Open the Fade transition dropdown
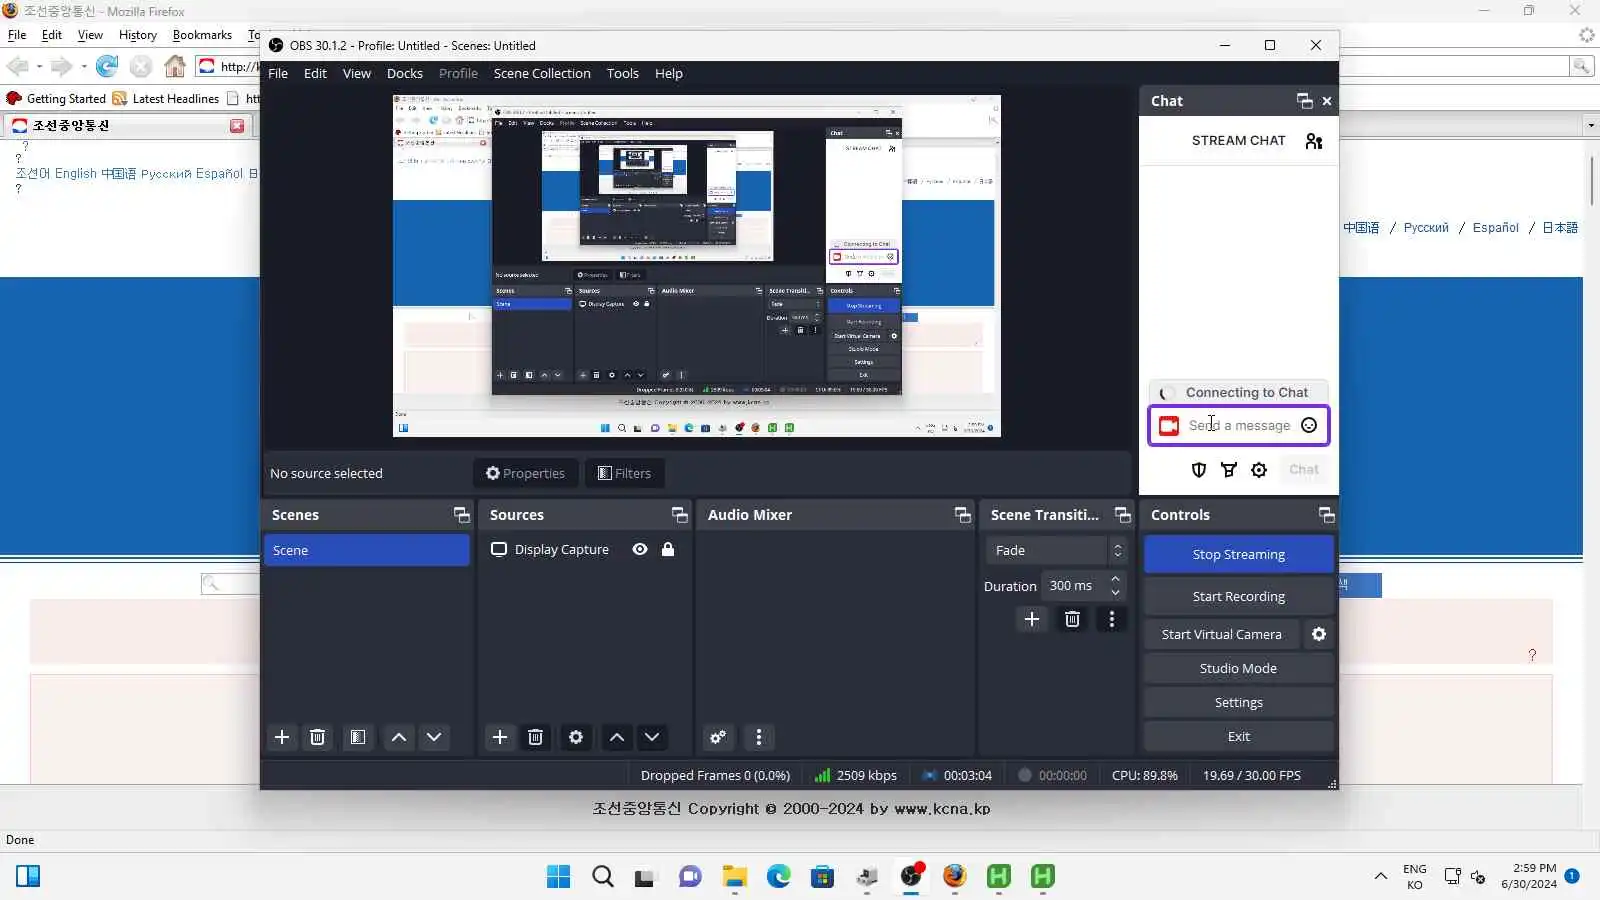The height and width of the screenshot is (900, 1600). pos(1056,550)
